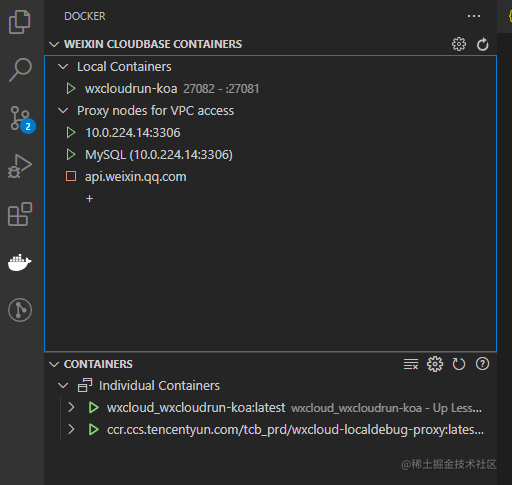Collapse the Weixin Cloudbase Containers section
Image resolution: width=512 pixels, height=485 pixels.
(54, 44)
